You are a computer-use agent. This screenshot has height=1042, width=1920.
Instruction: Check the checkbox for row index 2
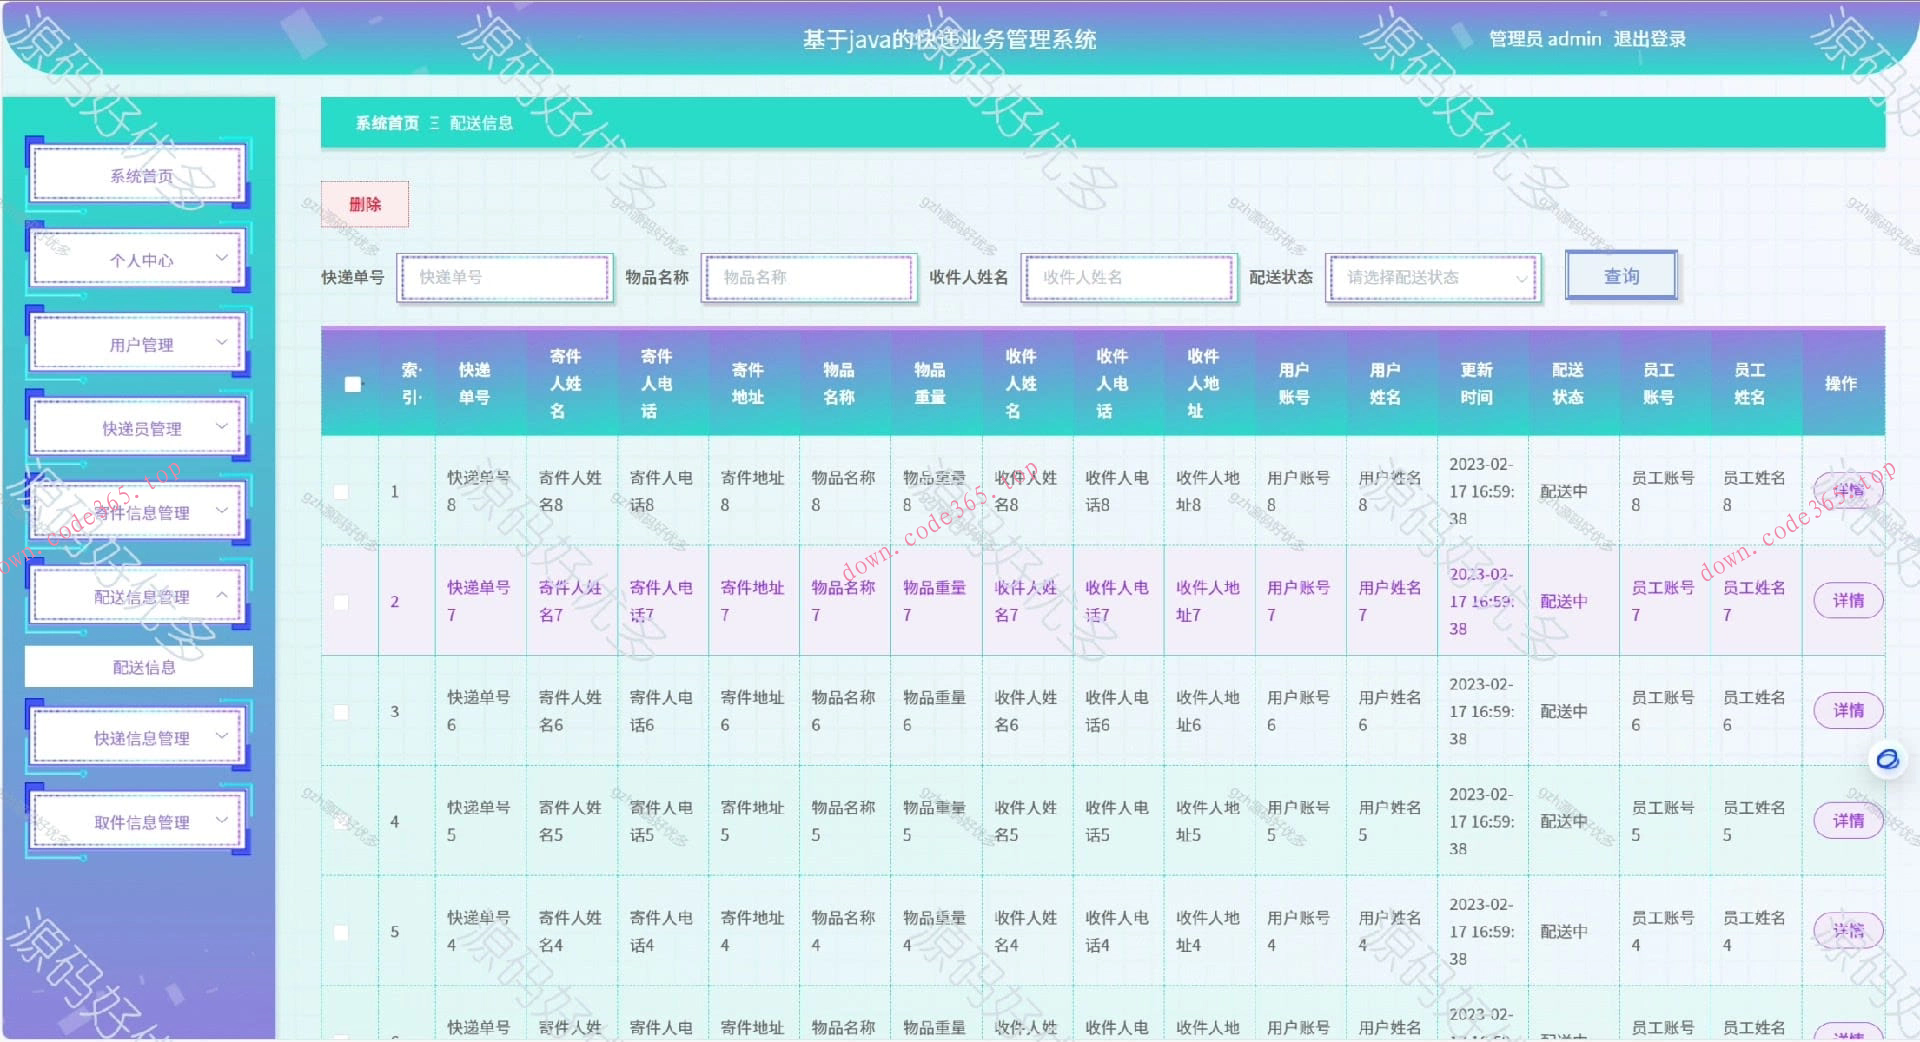(341, 602)
